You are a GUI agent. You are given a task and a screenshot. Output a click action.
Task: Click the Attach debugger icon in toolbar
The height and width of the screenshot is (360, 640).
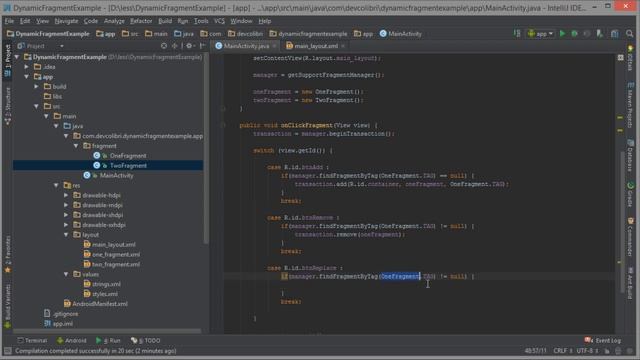599,33
